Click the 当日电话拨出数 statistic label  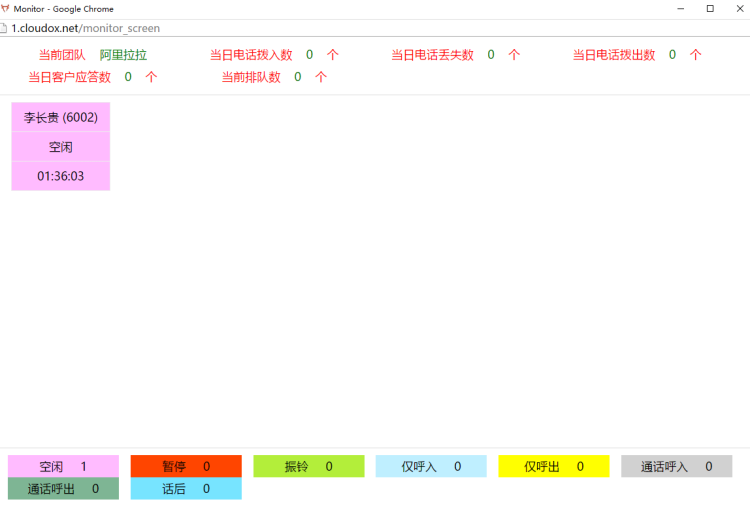coord(613,55)
